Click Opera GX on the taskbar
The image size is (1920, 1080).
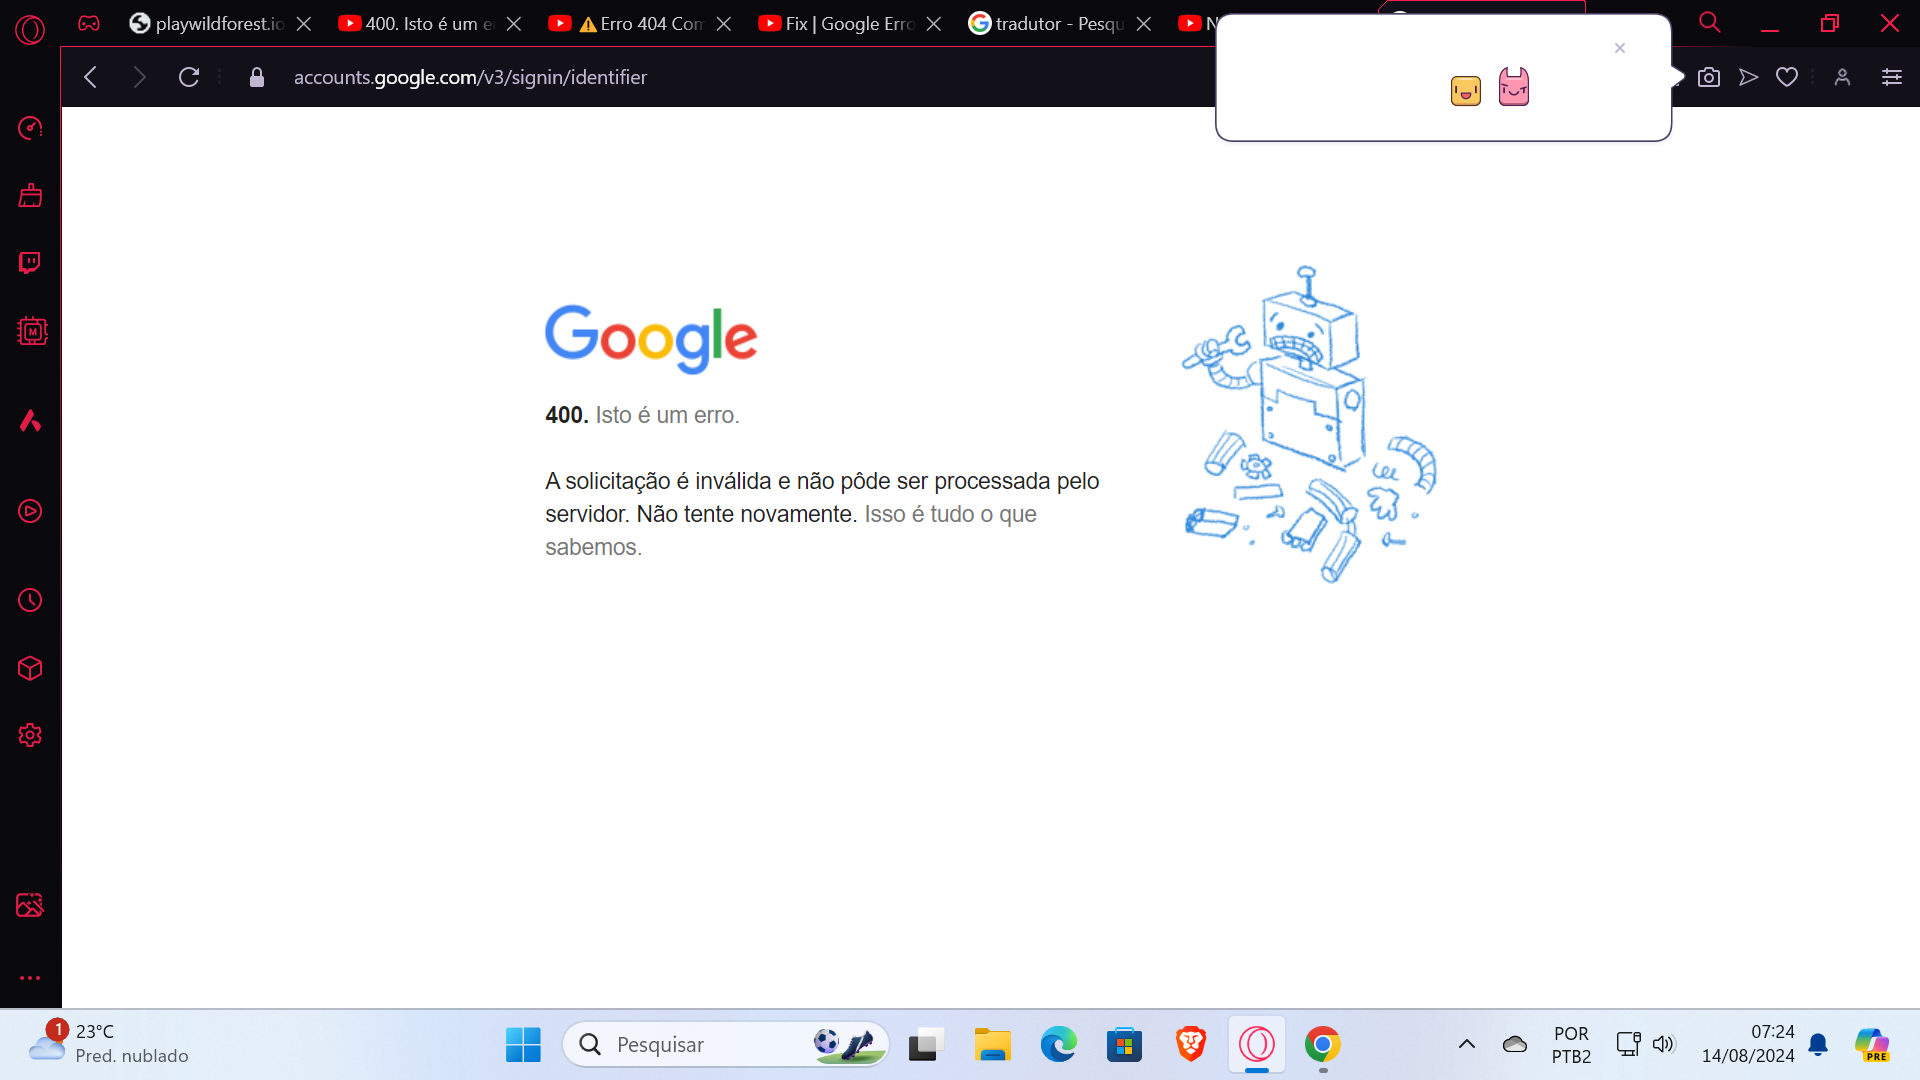[1257, 1044]
